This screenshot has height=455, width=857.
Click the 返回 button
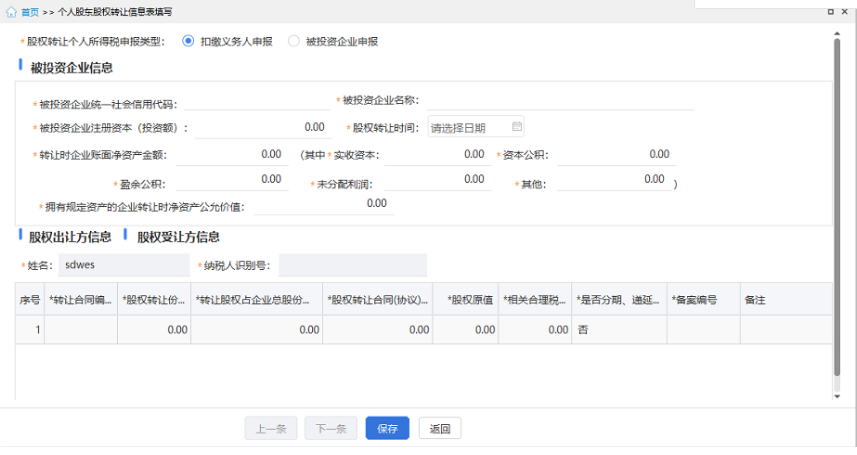pyautogui.click(x=440, y=429)
